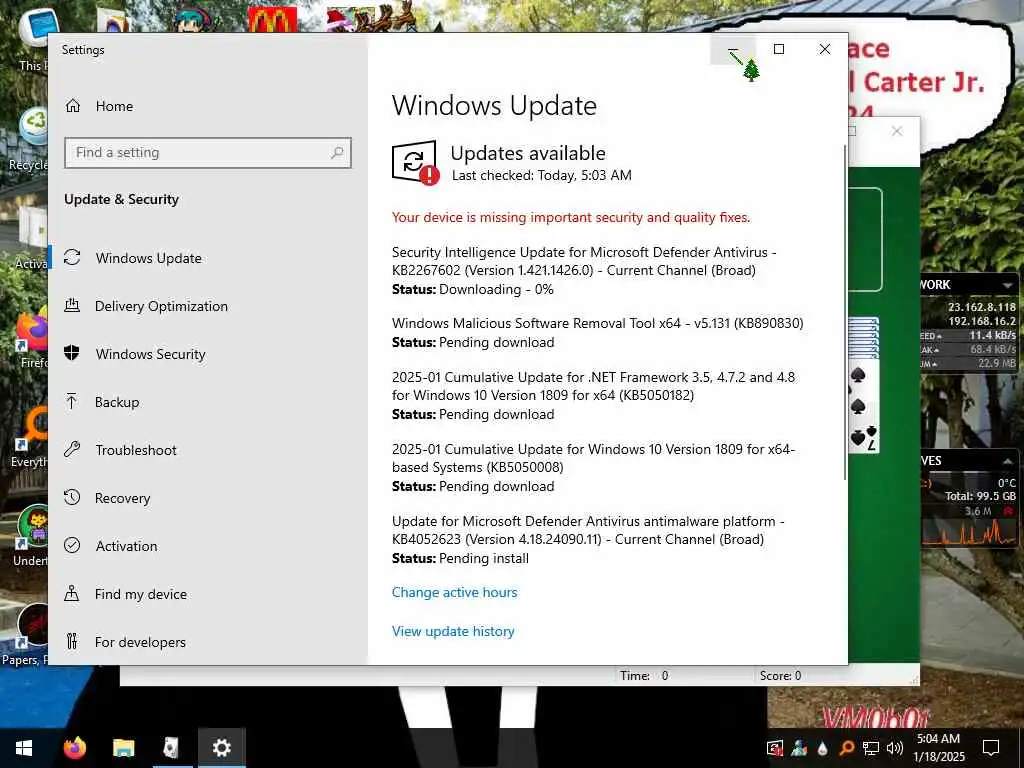The image size is (1024, 768).
Task: Click the Last checked: Today, 5:03 AM text
Action: (541, 175)
